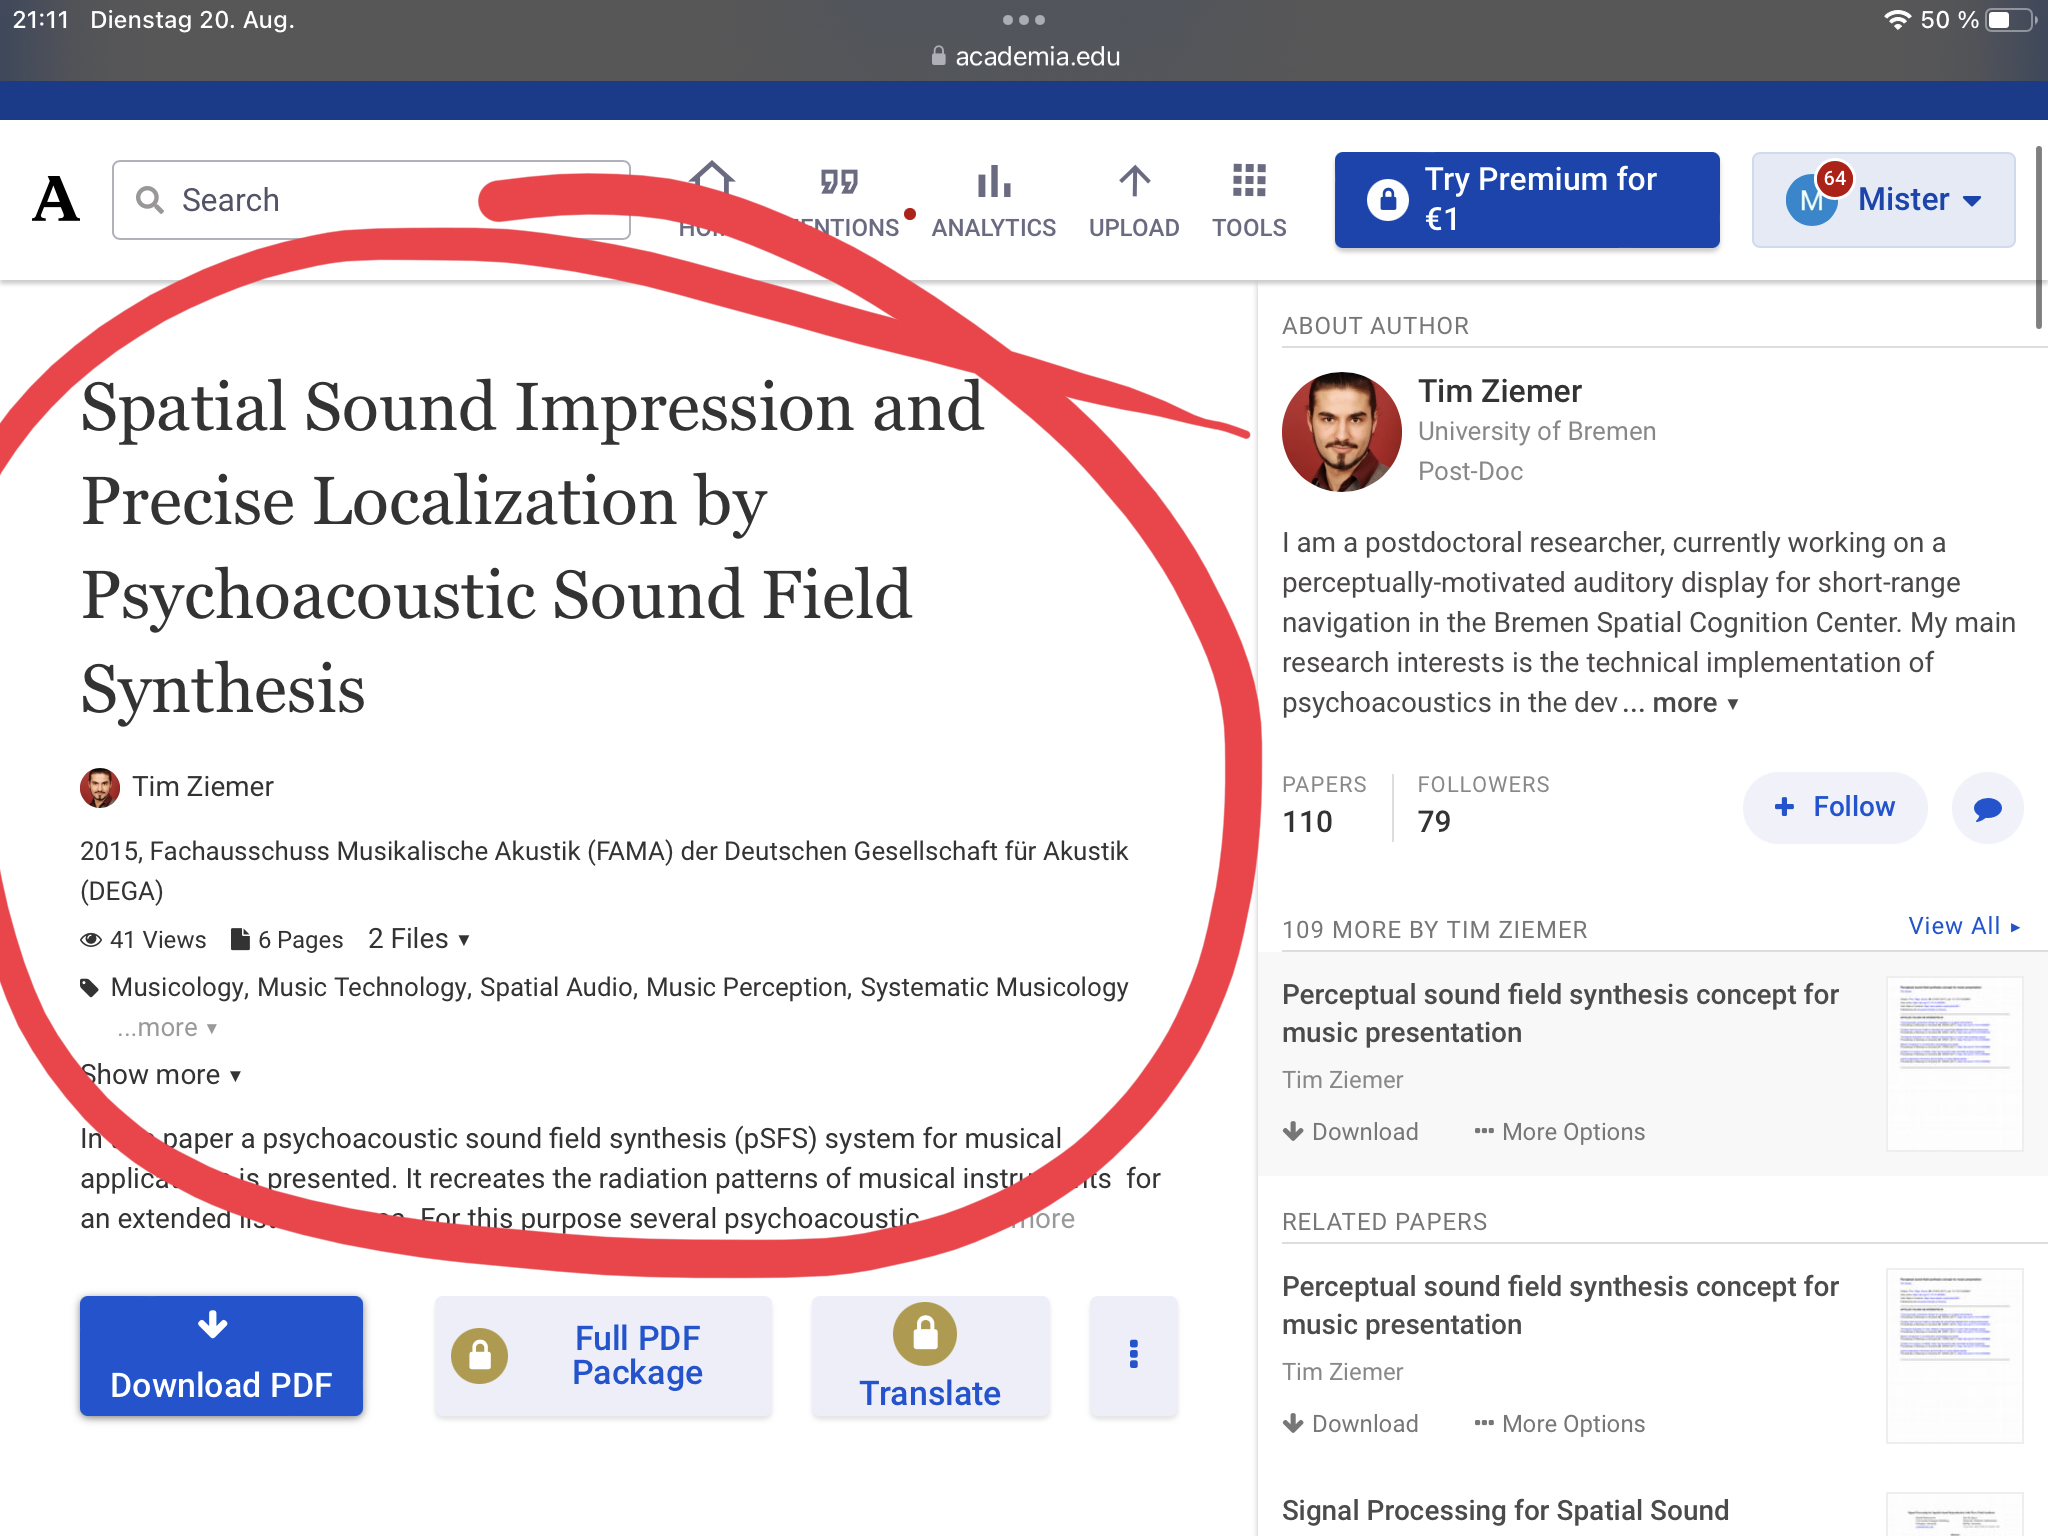Screen dimensions: 2048x1536
Task: Click the FOLLOWERS 79 count
Action: pos(1483,806)
